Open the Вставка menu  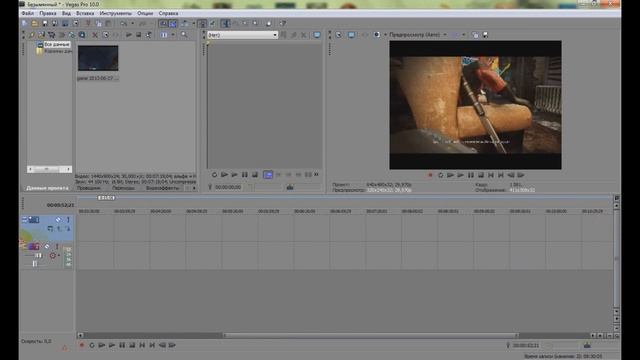coord(85,13)
